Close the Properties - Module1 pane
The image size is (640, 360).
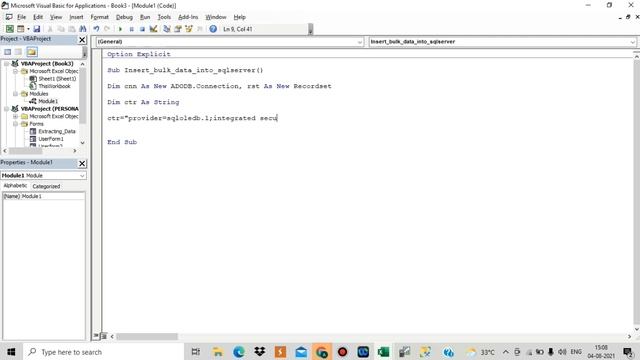pyautogui.click(x=82, y=163)
